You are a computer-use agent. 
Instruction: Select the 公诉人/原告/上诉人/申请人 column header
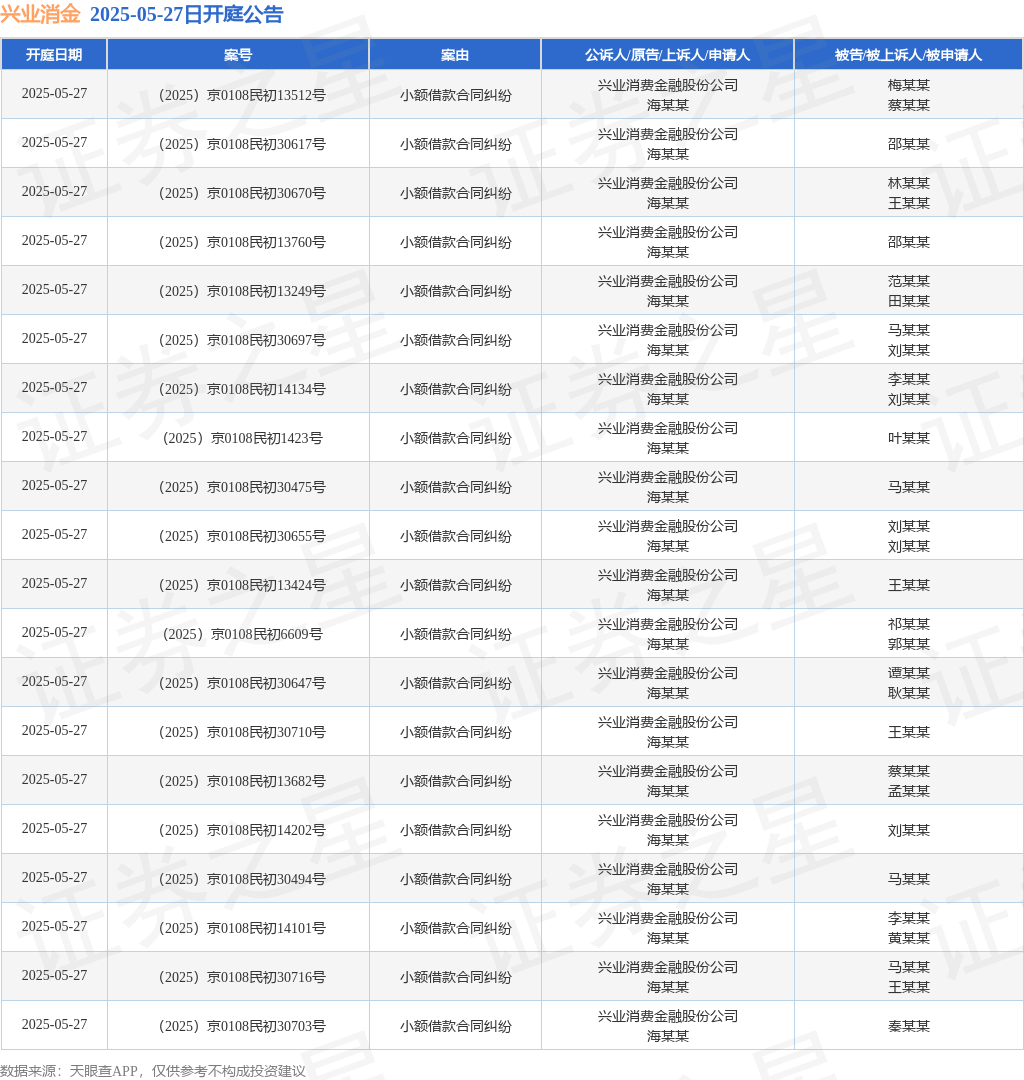tap(667, 54)
